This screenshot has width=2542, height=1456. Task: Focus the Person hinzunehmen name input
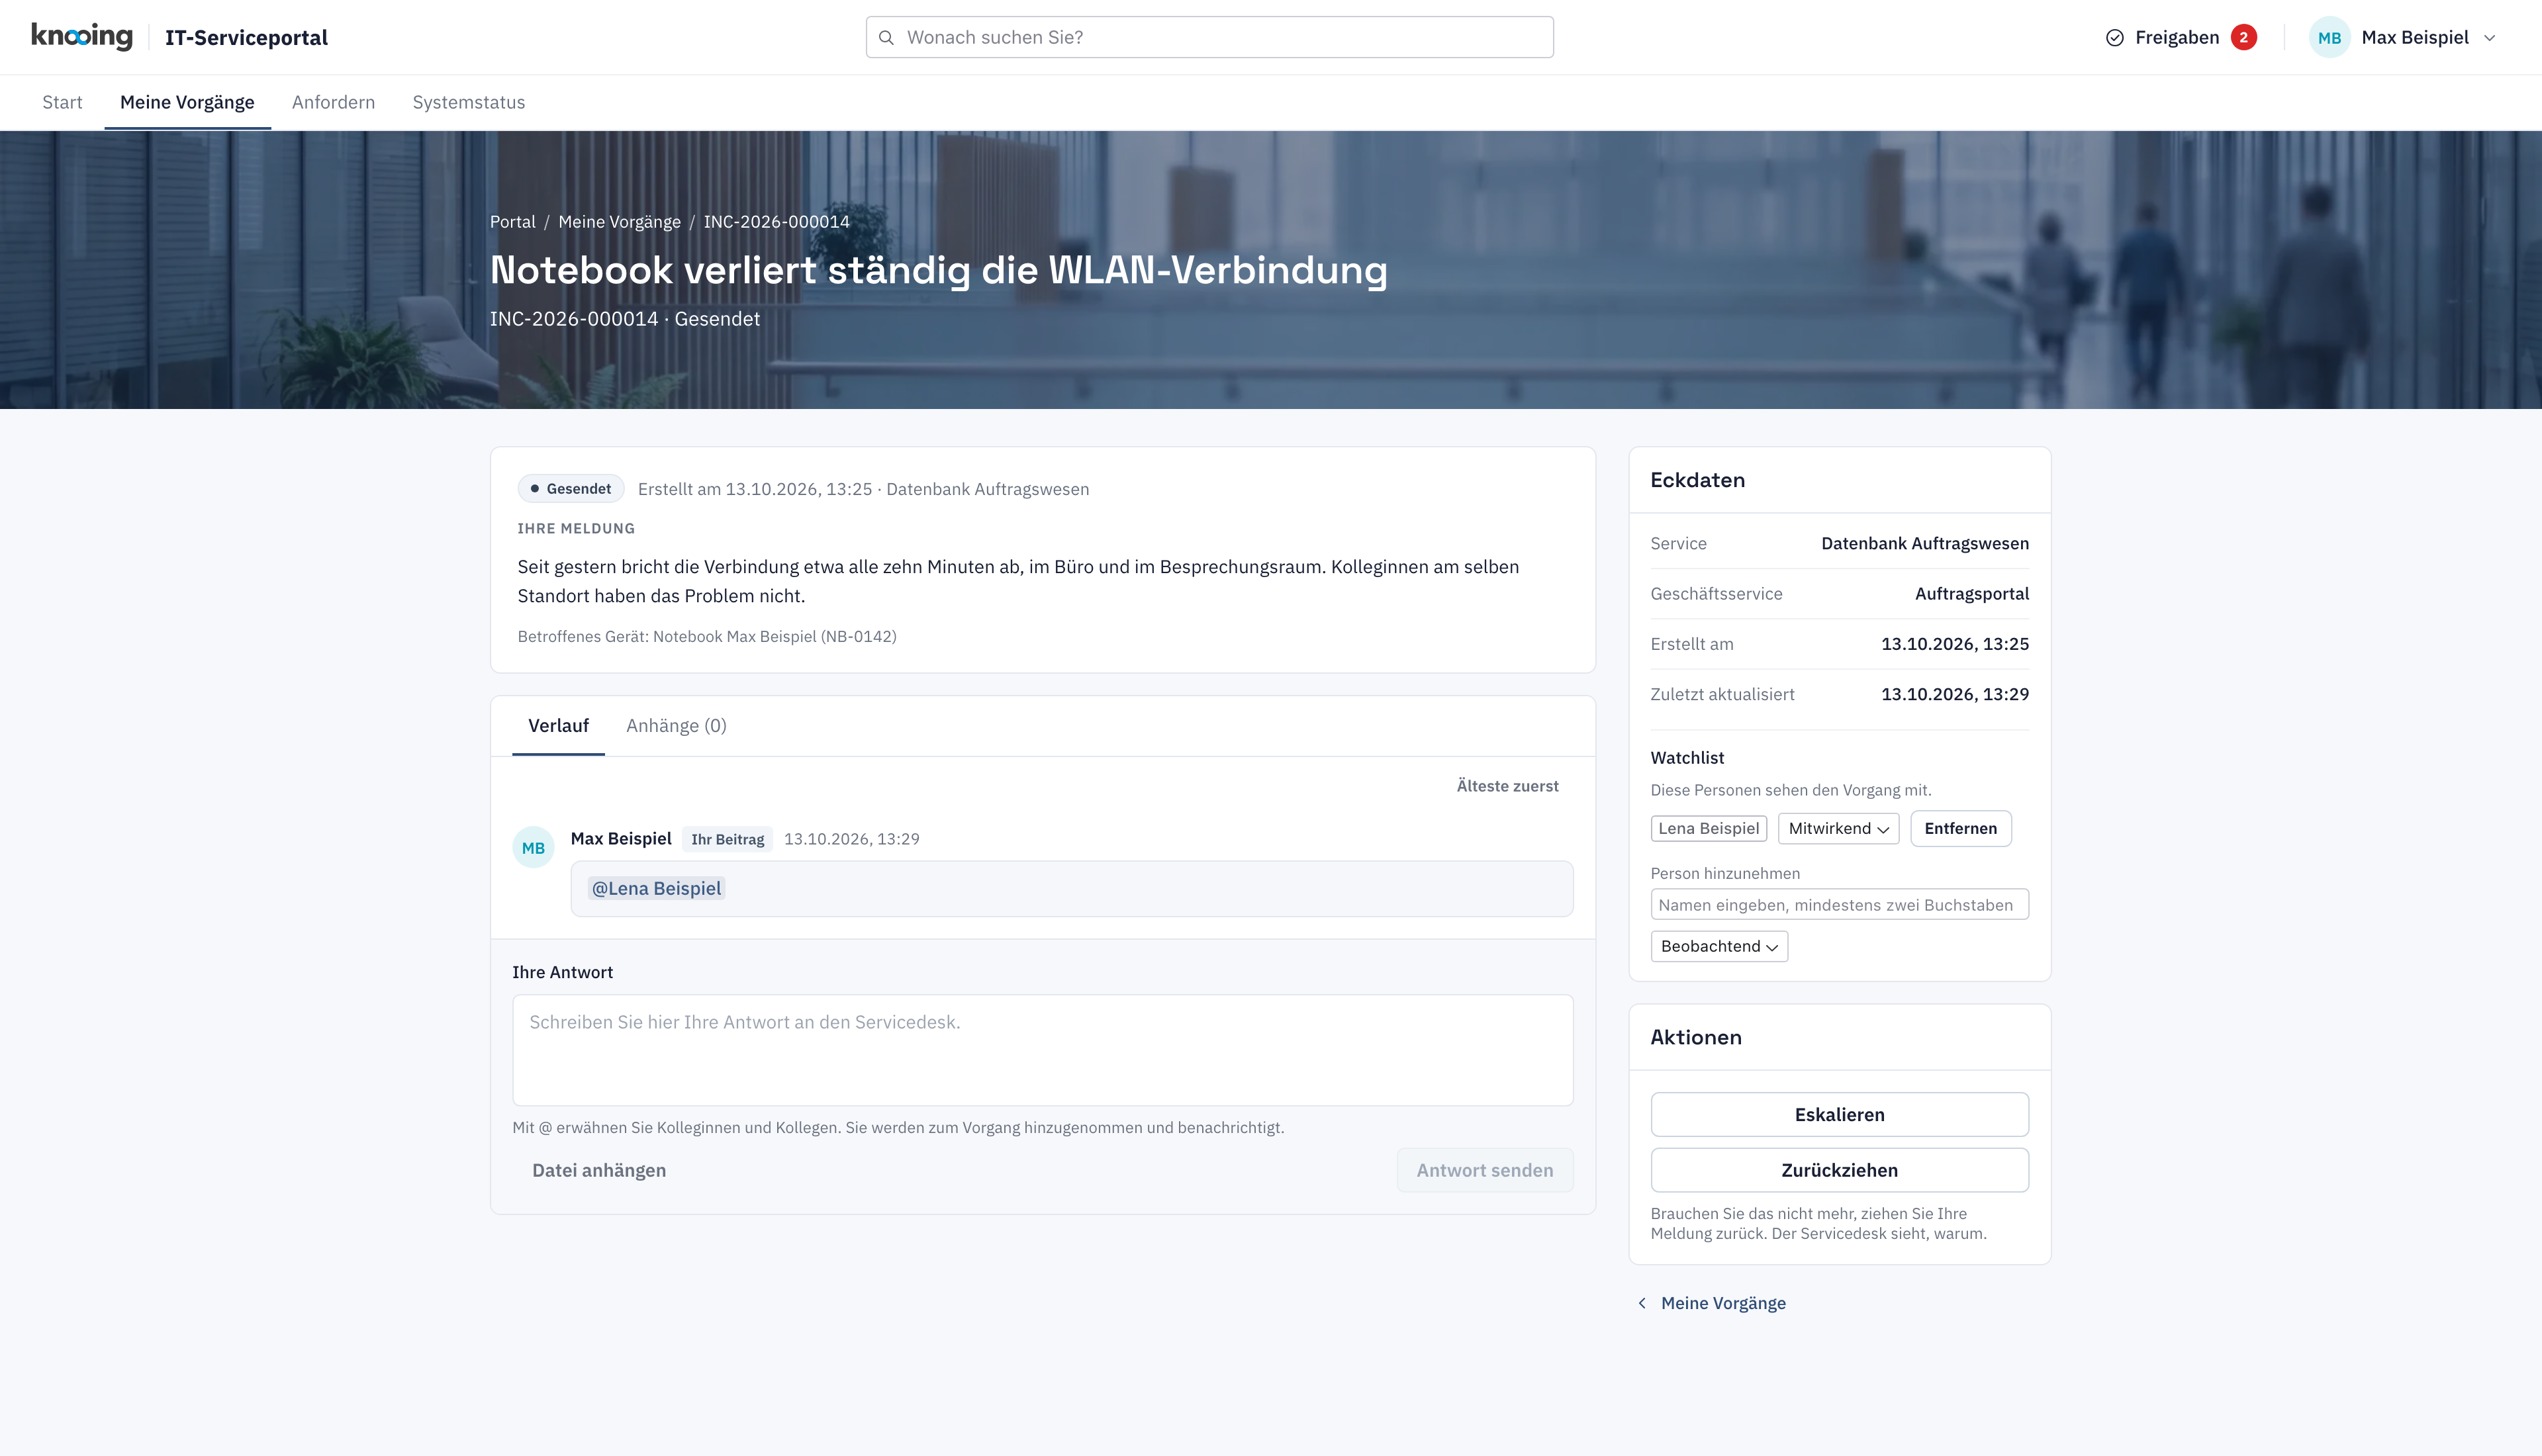click(1839, 904)
